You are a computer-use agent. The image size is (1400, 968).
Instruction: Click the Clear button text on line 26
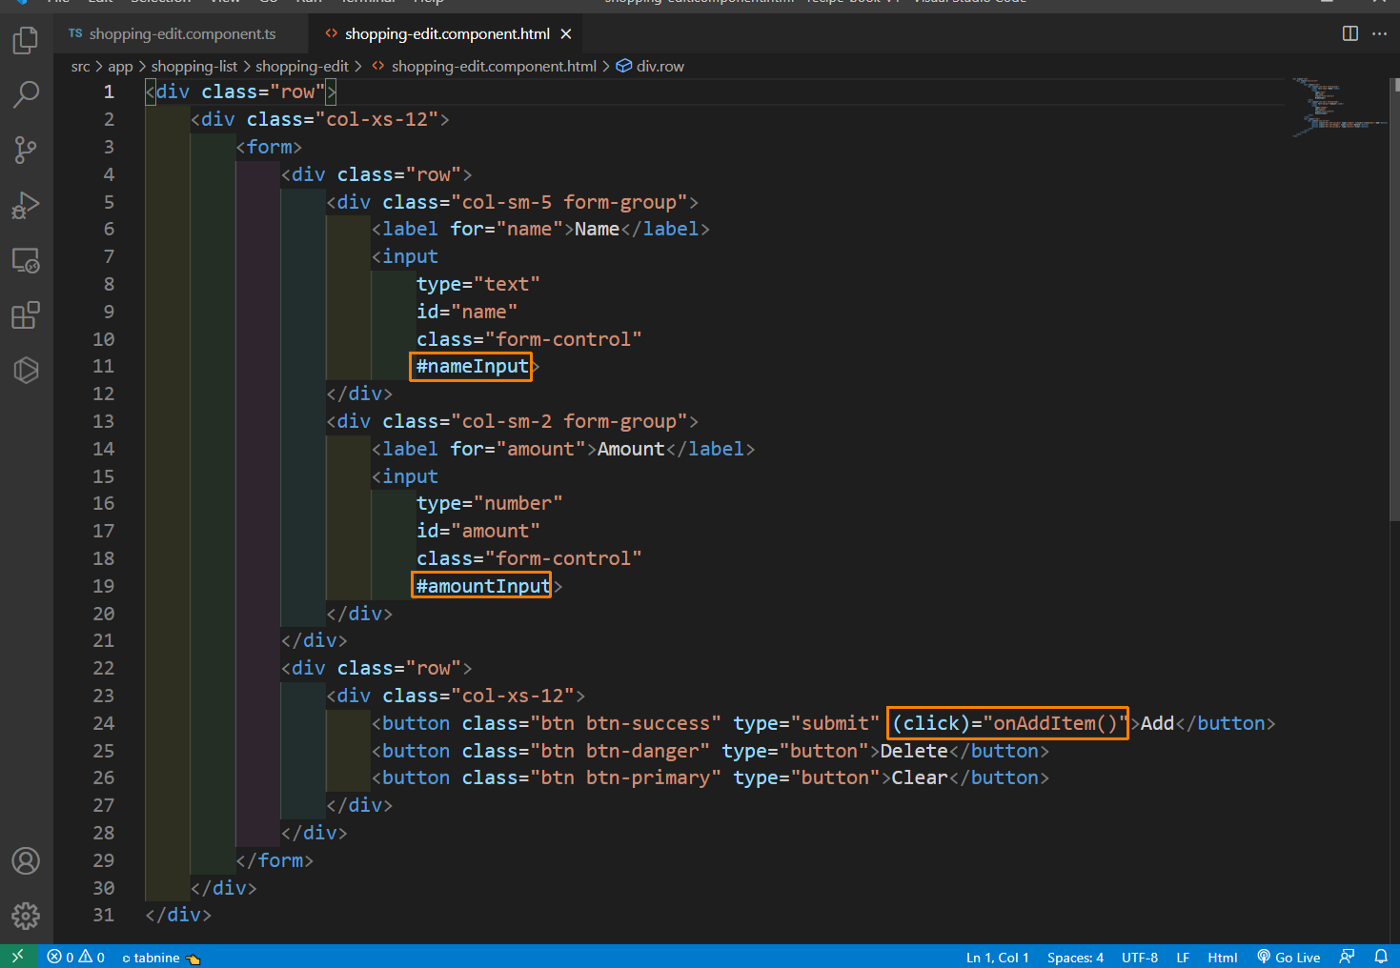[x=919, y=778]
